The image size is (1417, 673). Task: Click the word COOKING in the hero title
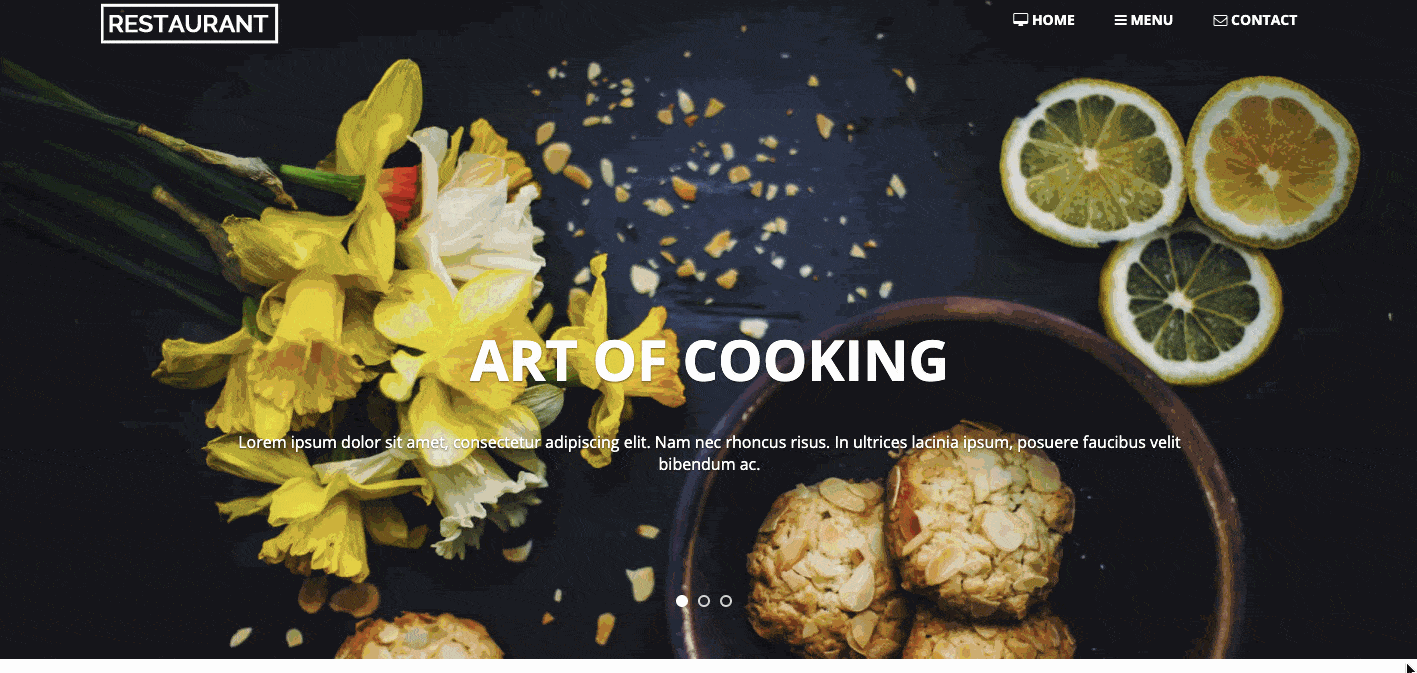point(816,361)
